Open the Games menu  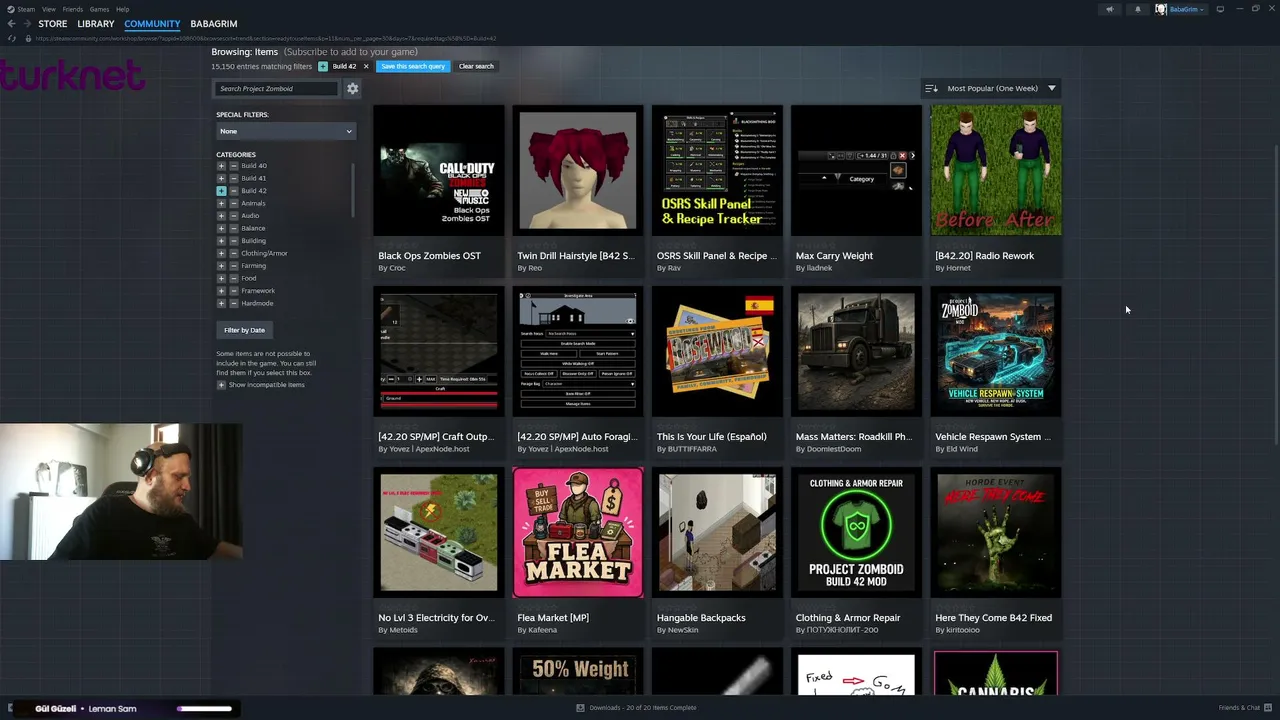click(x=99, y=9)
